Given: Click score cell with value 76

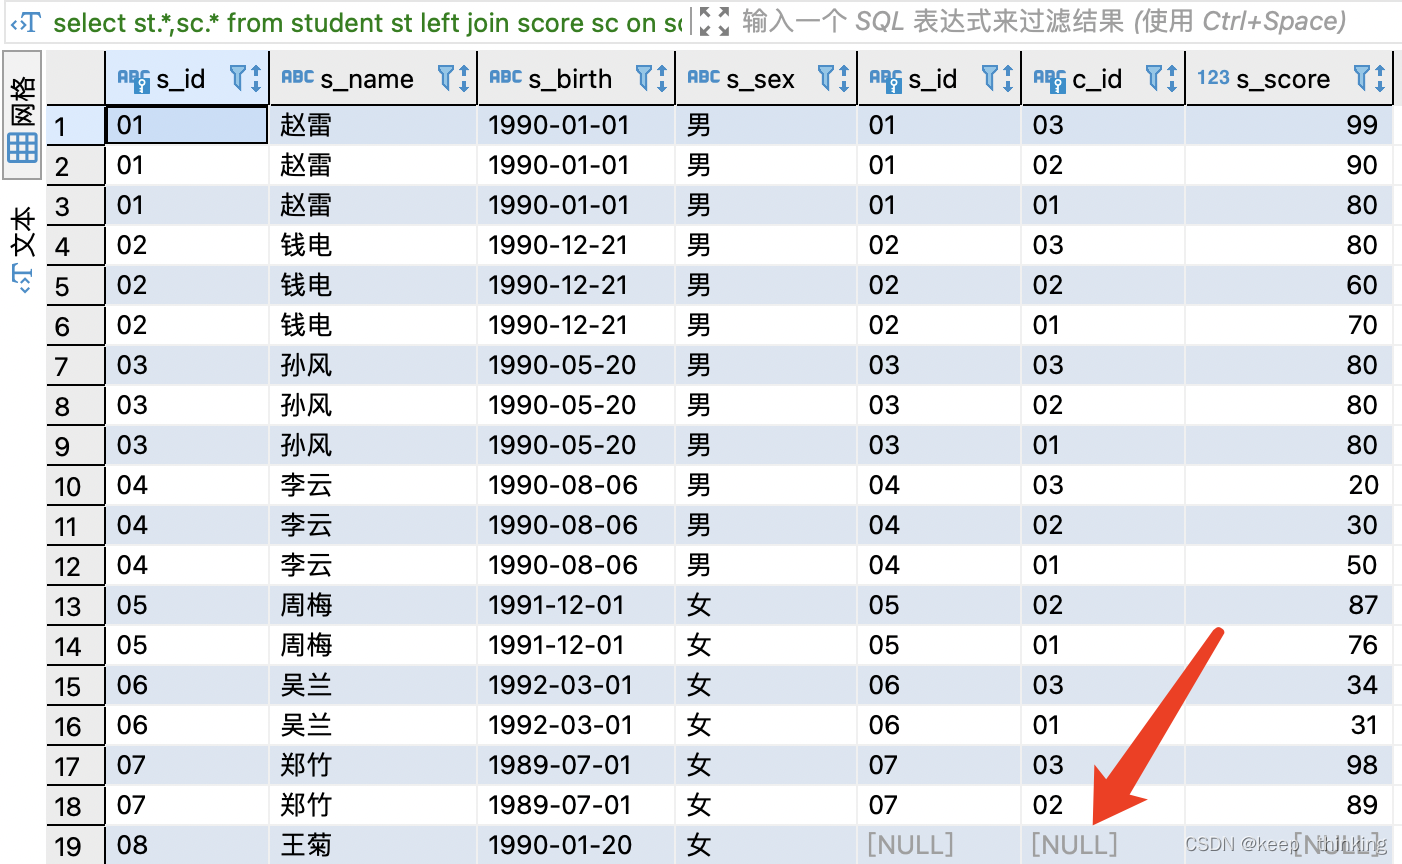Looking at the screenshot, I should [x=1289, y=645].
